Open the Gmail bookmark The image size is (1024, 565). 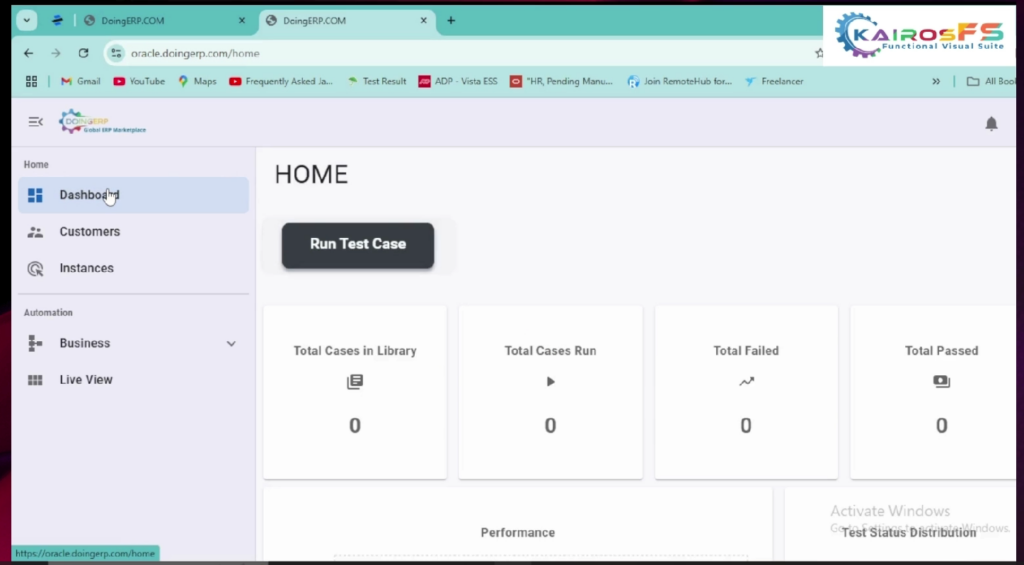coord(80,82)
